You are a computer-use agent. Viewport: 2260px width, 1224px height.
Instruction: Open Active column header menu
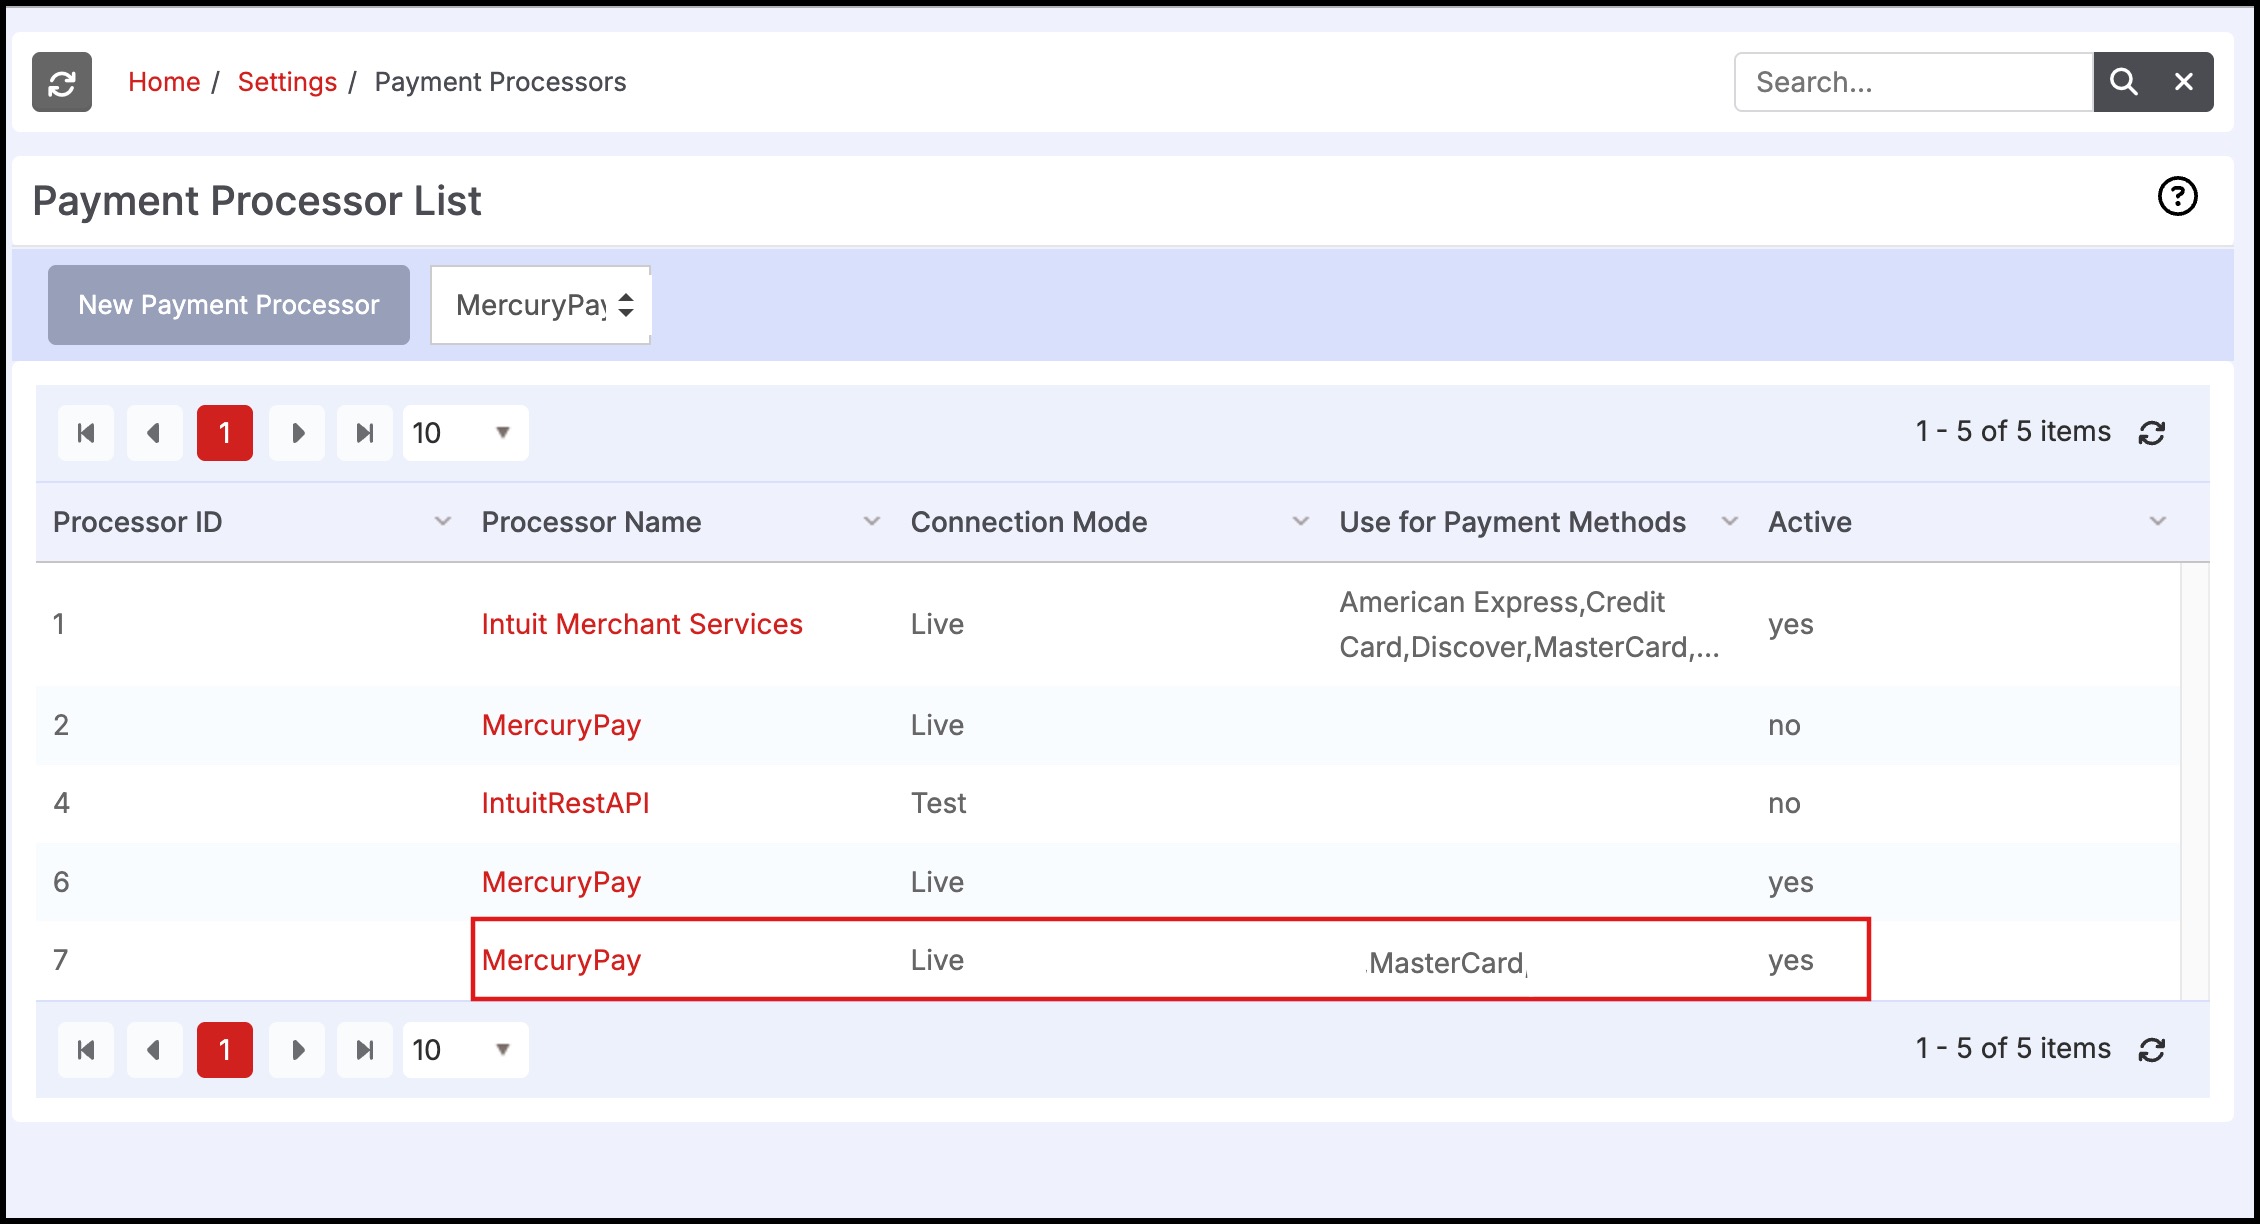coord(2158,522)
